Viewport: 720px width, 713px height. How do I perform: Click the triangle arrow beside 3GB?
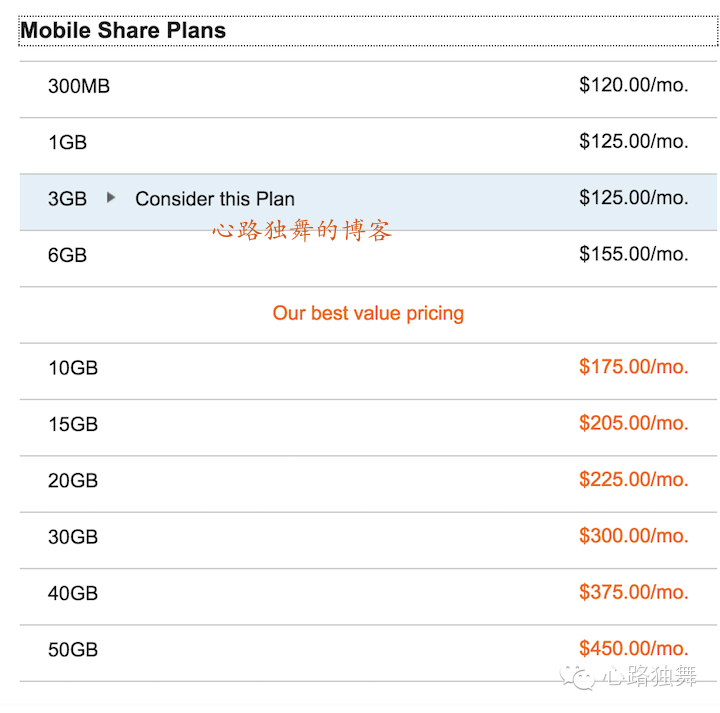[x=111, y=197]
